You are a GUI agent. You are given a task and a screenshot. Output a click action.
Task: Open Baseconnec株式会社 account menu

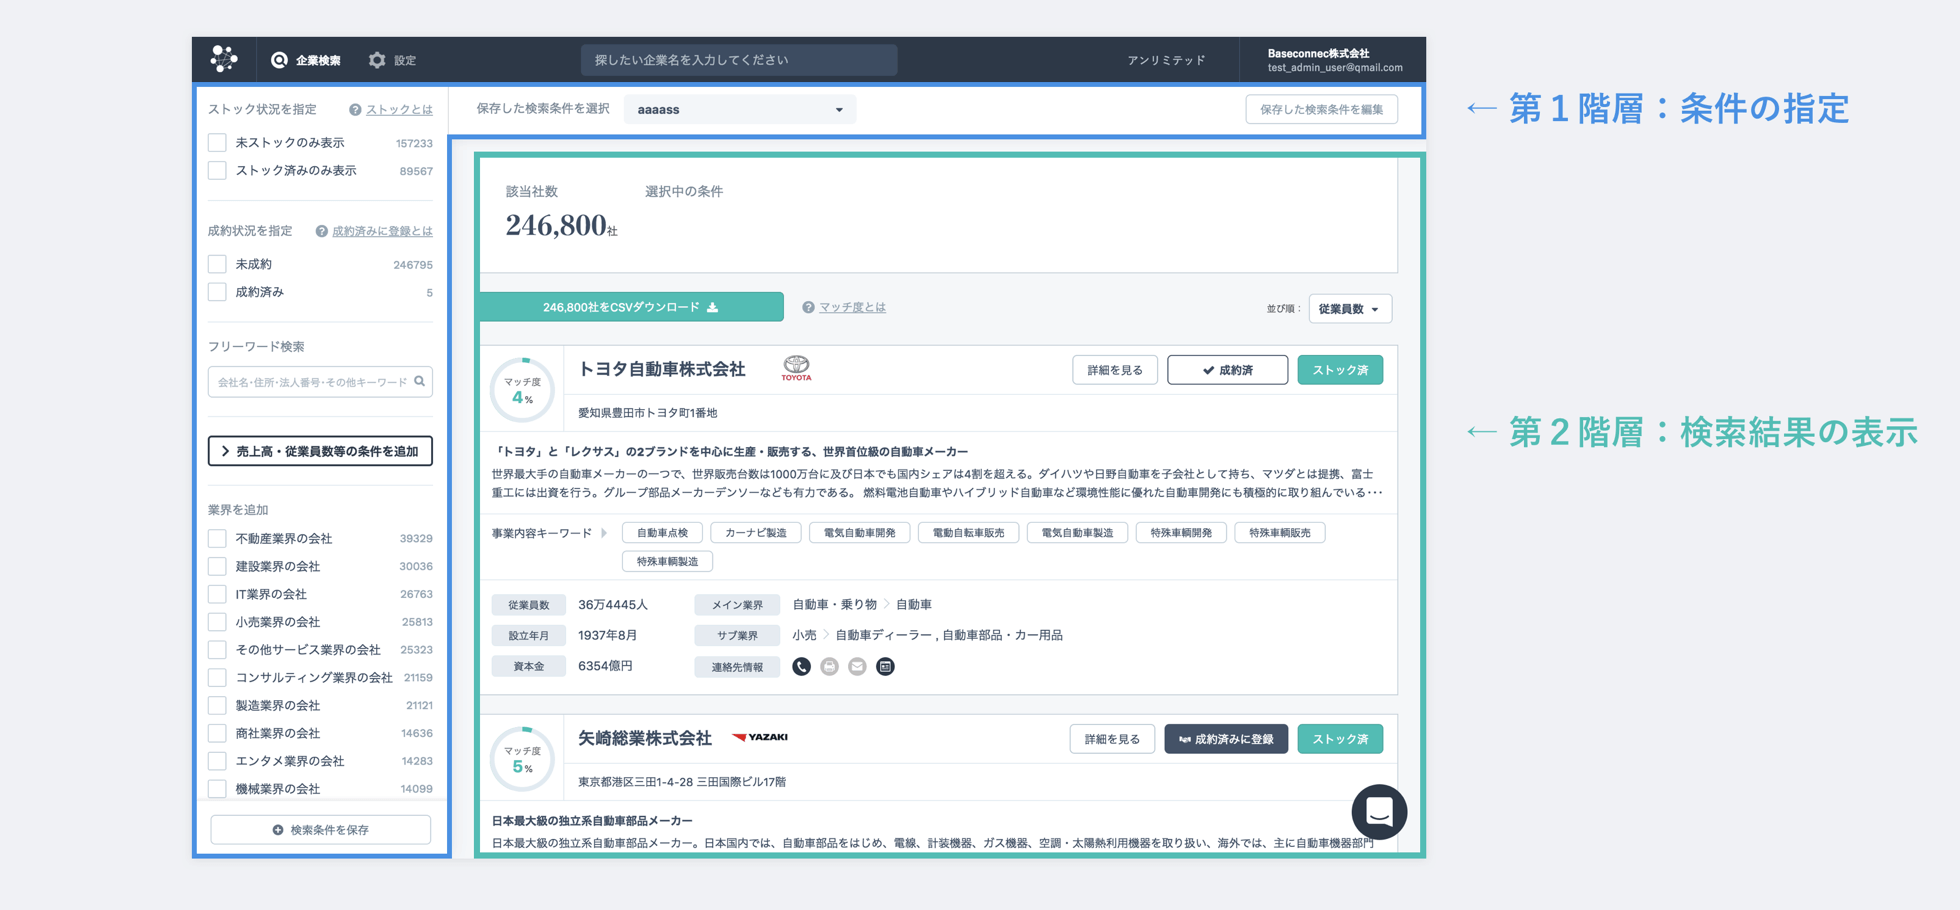point(1334,60)
